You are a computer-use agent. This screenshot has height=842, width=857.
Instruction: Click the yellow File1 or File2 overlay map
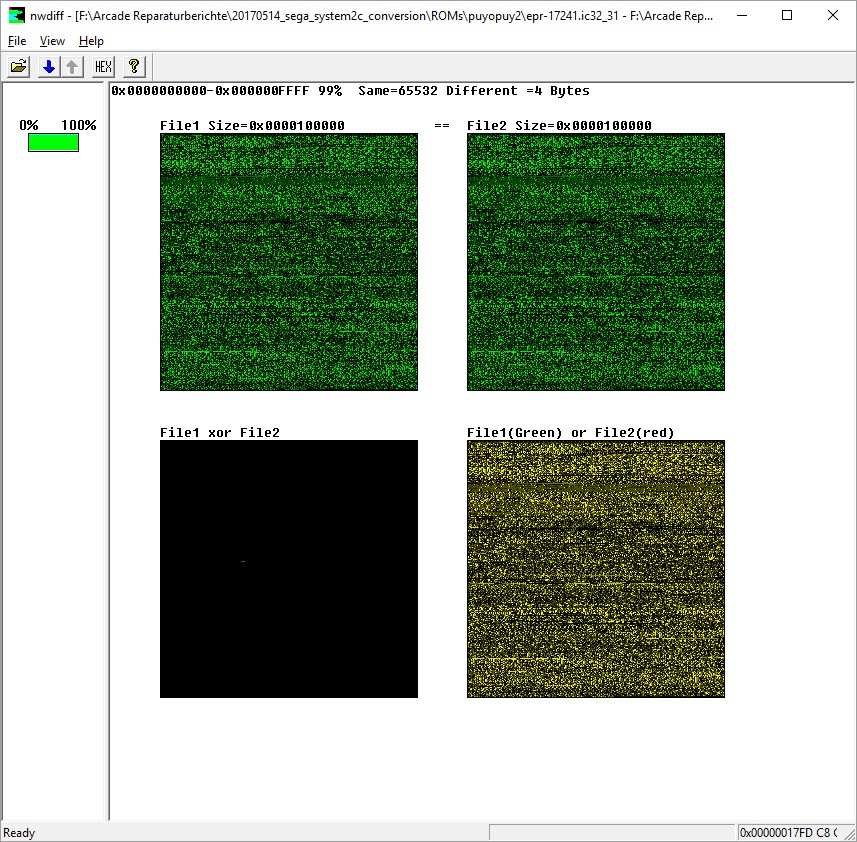pyautogui.click(x=595, y=568)
